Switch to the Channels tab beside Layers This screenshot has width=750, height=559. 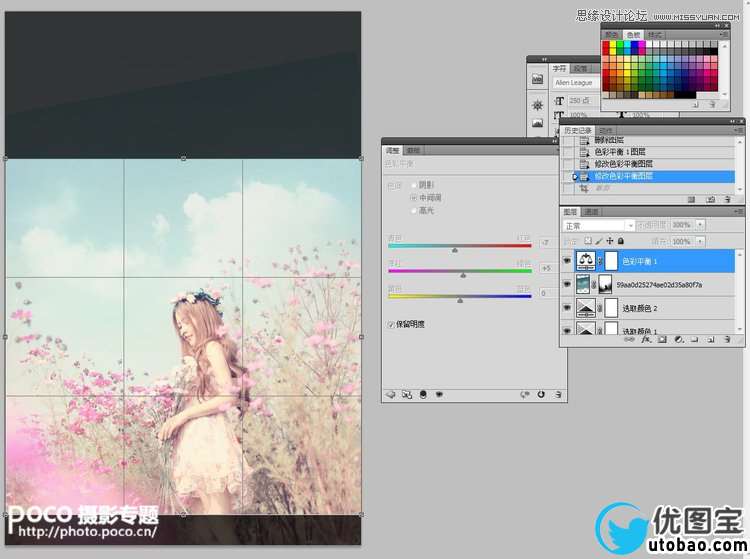(x=592, y=211)
